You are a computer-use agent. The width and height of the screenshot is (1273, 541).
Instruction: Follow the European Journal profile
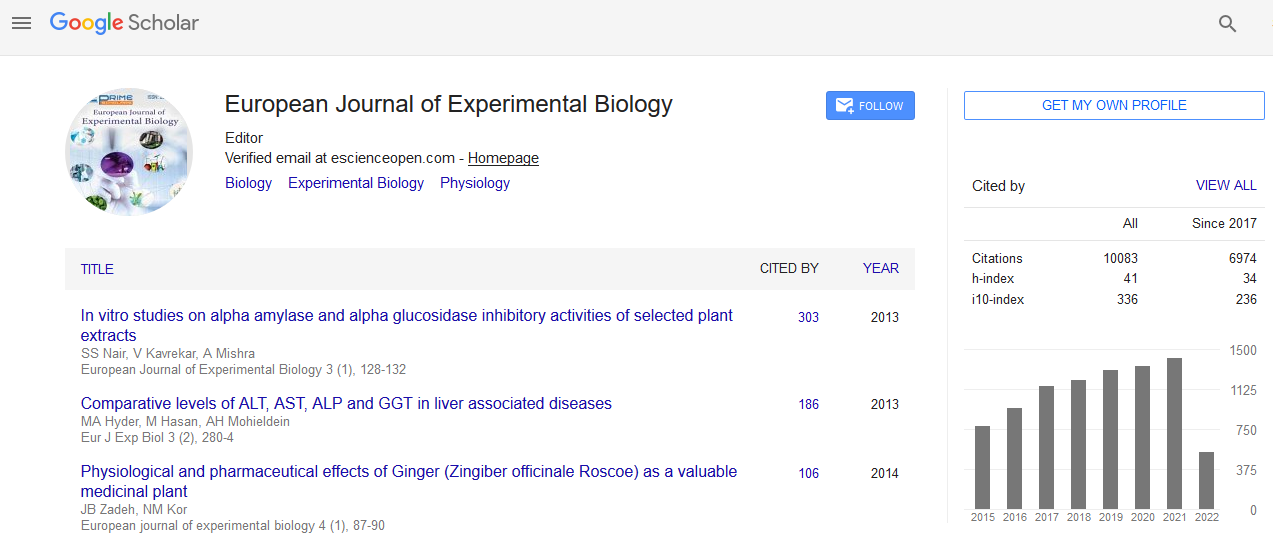click(x=869, y=106)
